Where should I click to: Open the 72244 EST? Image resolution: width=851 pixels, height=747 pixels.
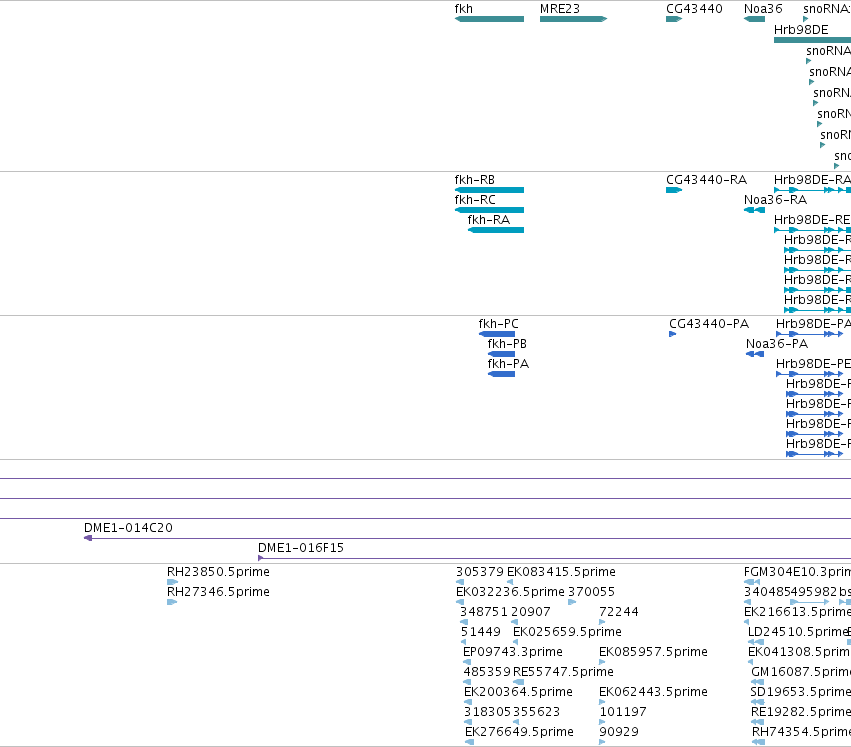[602, 622]
